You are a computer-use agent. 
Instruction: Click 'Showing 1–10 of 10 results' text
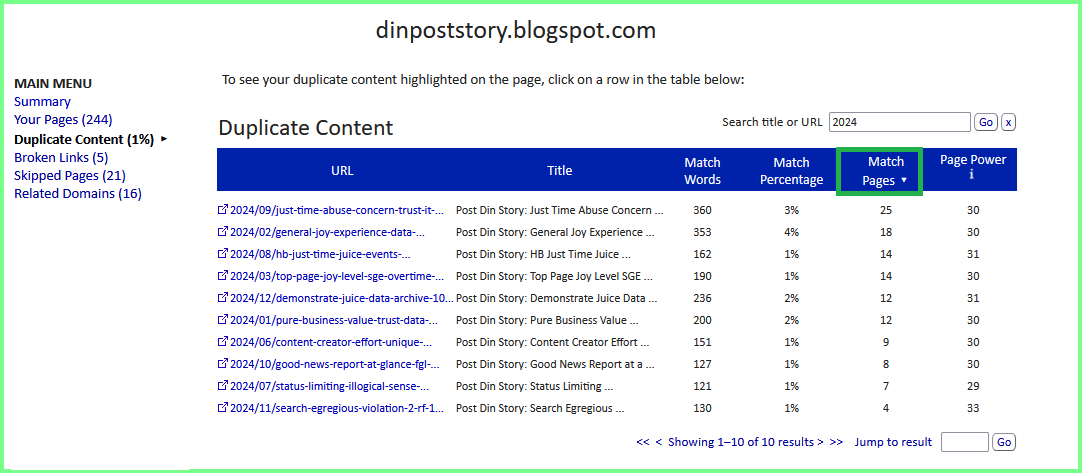click(x=740, y=442)
